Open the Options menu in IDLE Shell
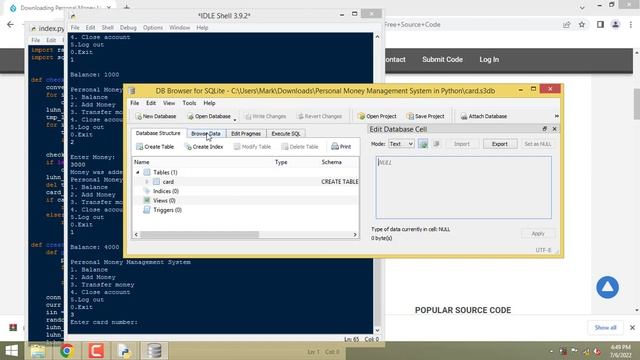 [x=153, y=28]
